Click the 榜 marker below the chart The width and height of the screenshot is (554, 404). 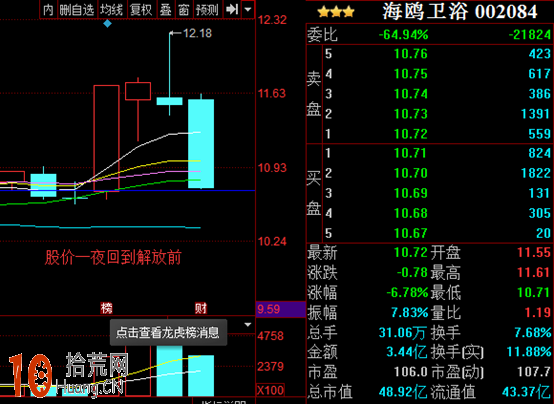106,308
